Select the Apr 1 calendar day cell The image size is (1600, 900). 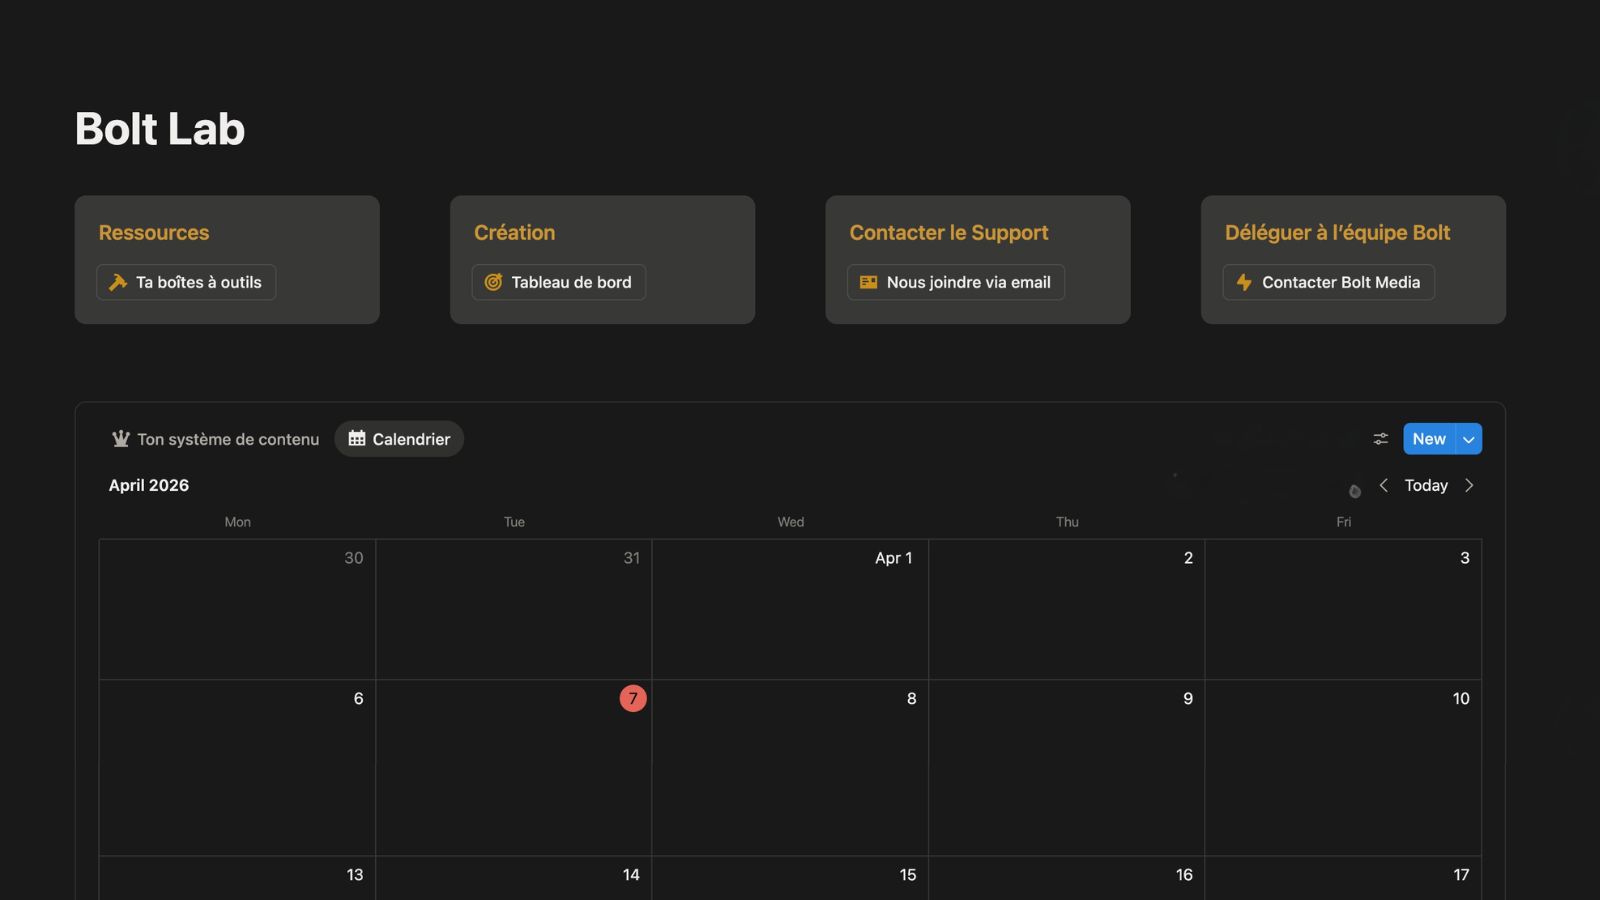click(x=790, y=610)
